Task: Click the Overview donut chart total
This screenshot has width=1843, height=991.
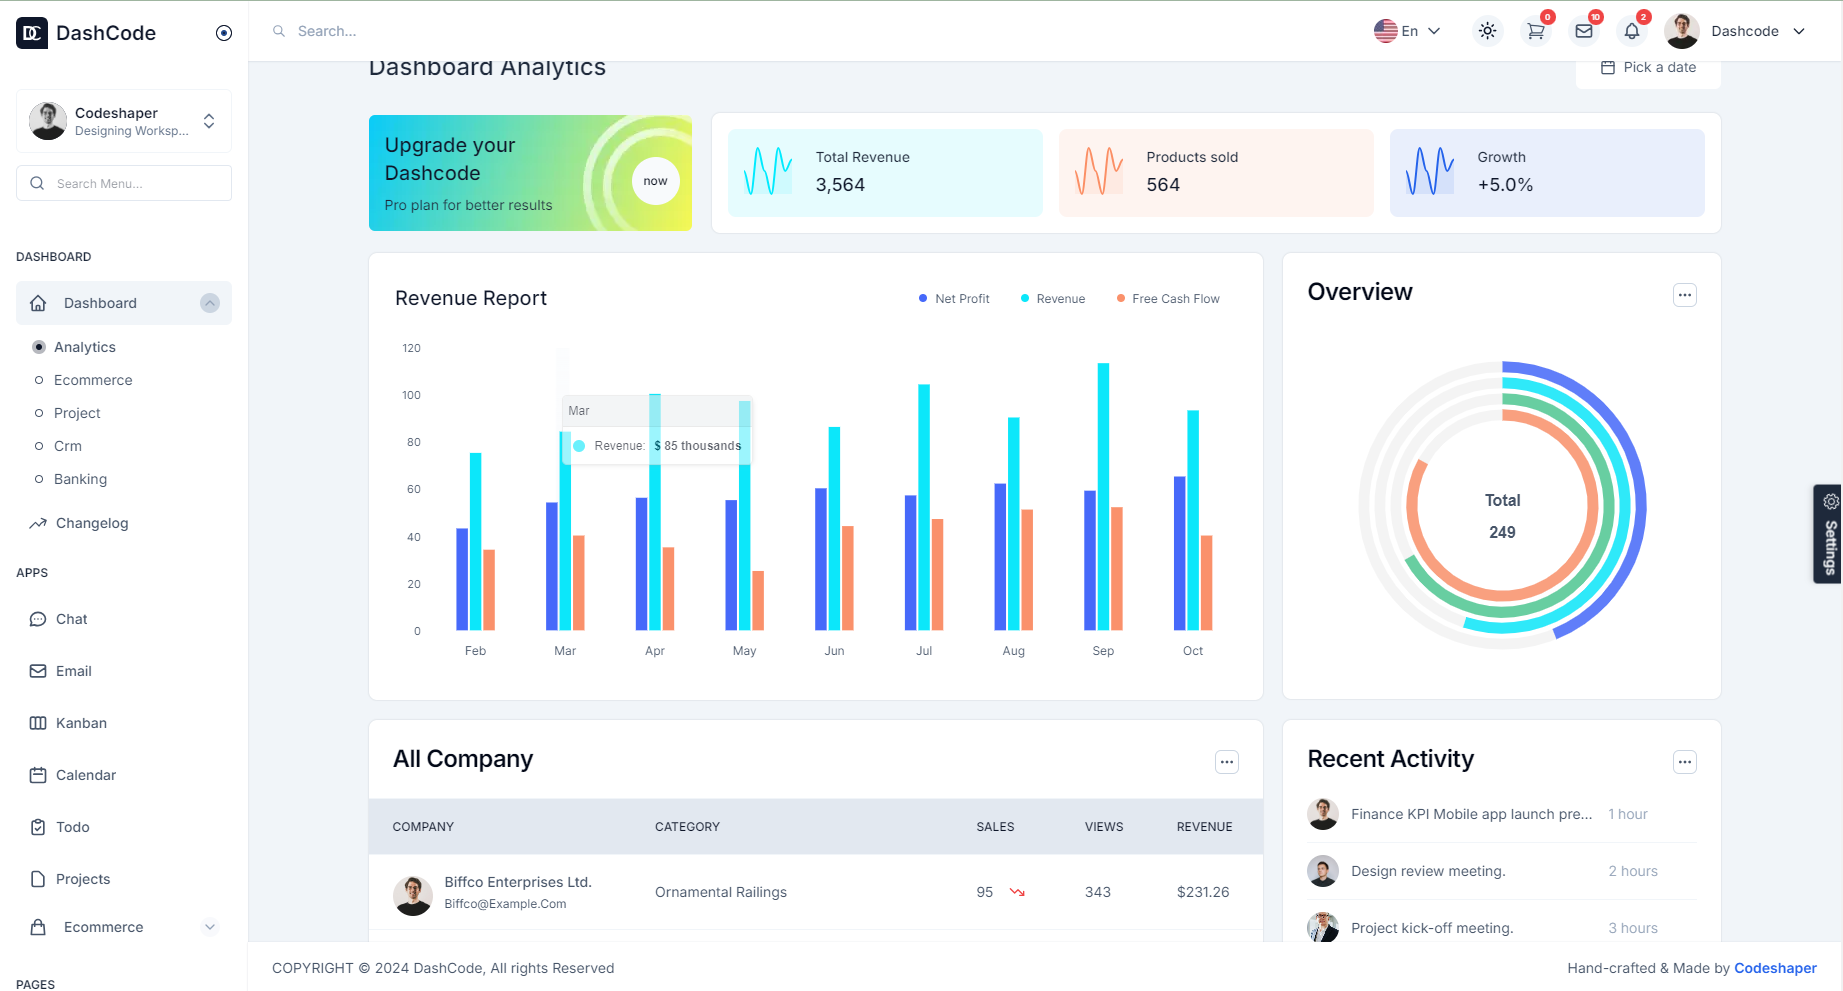Action: 1502,516
